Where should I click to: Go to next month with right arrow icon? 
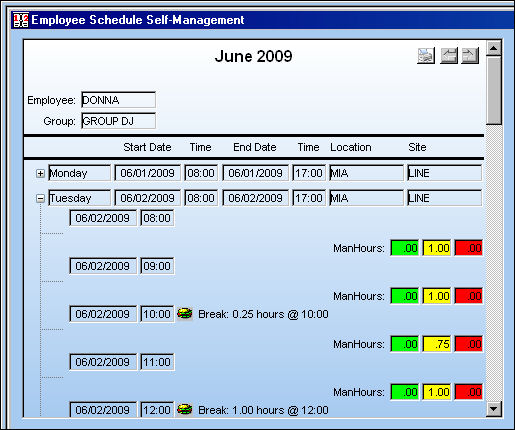pos(470,55)
